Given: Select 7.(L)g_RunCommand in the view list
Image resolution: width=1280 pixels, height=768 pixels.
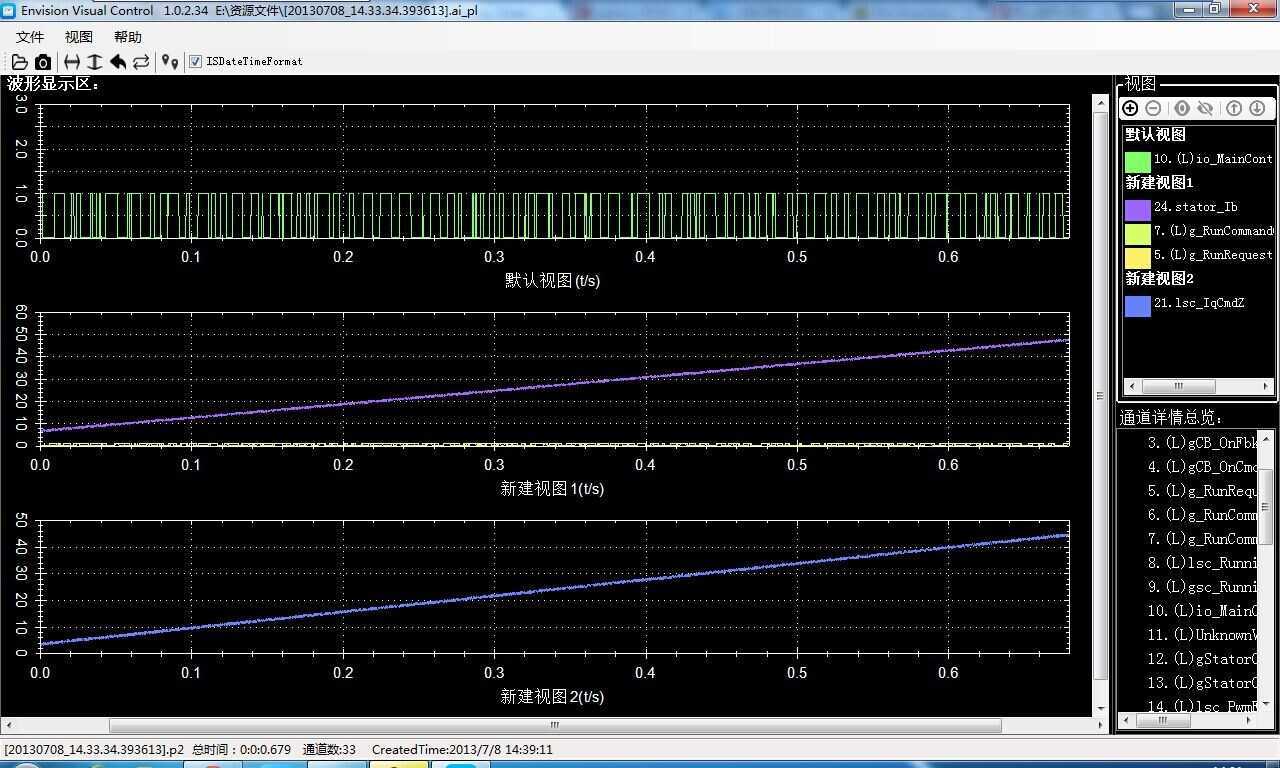Looking at the screenshot, I should (x=1213, y=231).
